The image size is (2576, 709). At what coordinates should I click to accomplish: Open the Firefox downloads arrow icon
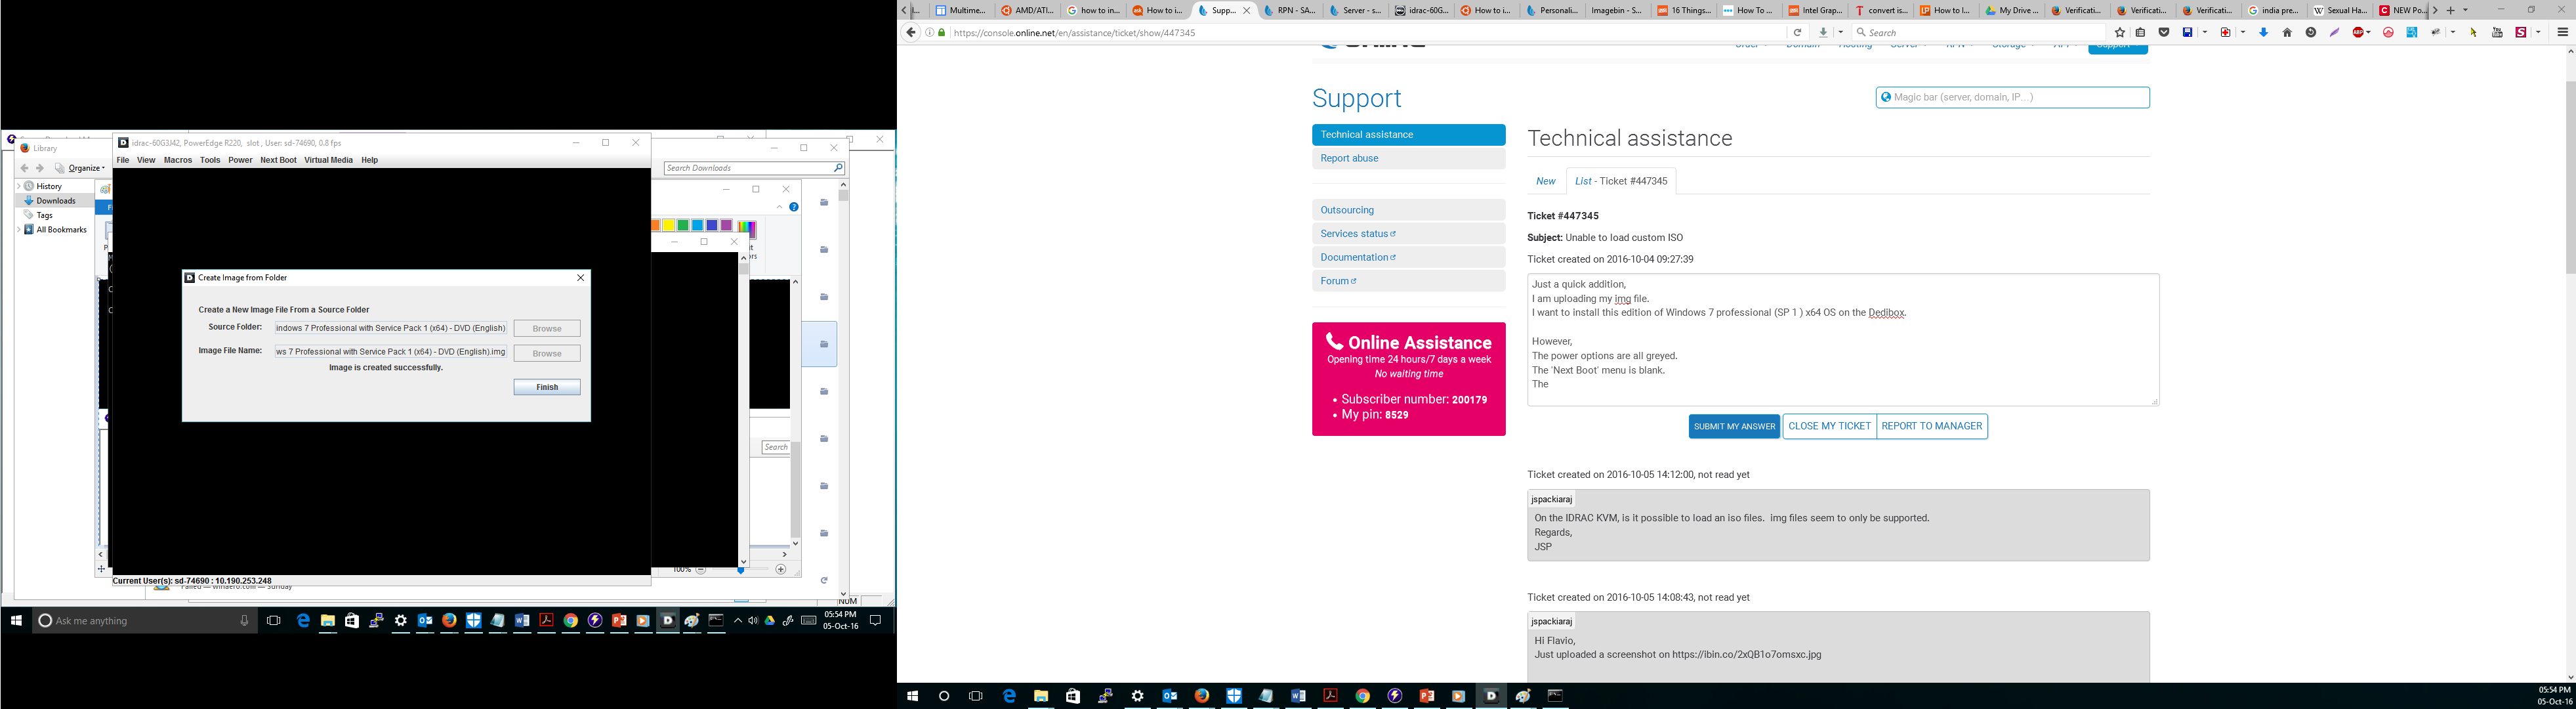point(1823,33)
